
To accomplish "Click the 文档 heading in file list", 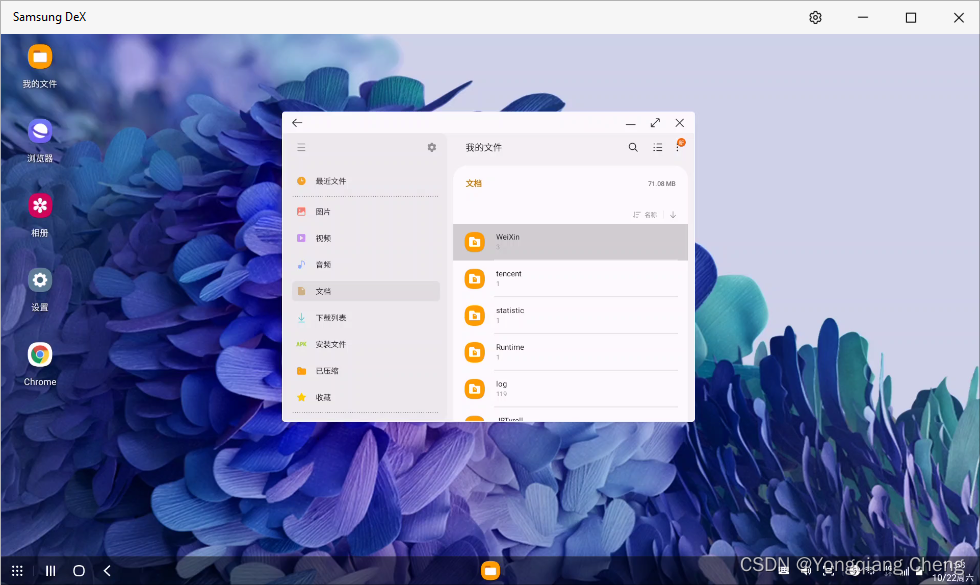I will (474, 184).
